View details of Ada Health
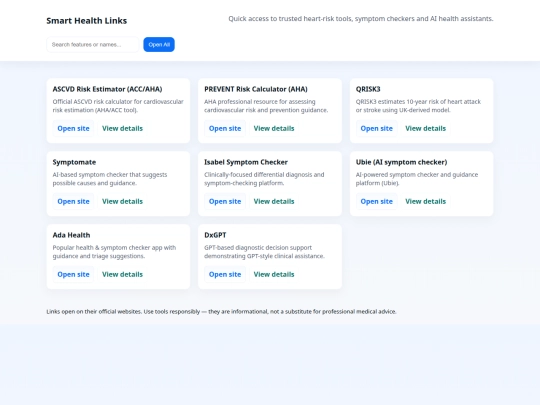Viewport: 540px width, 405px height. [122, 274]
